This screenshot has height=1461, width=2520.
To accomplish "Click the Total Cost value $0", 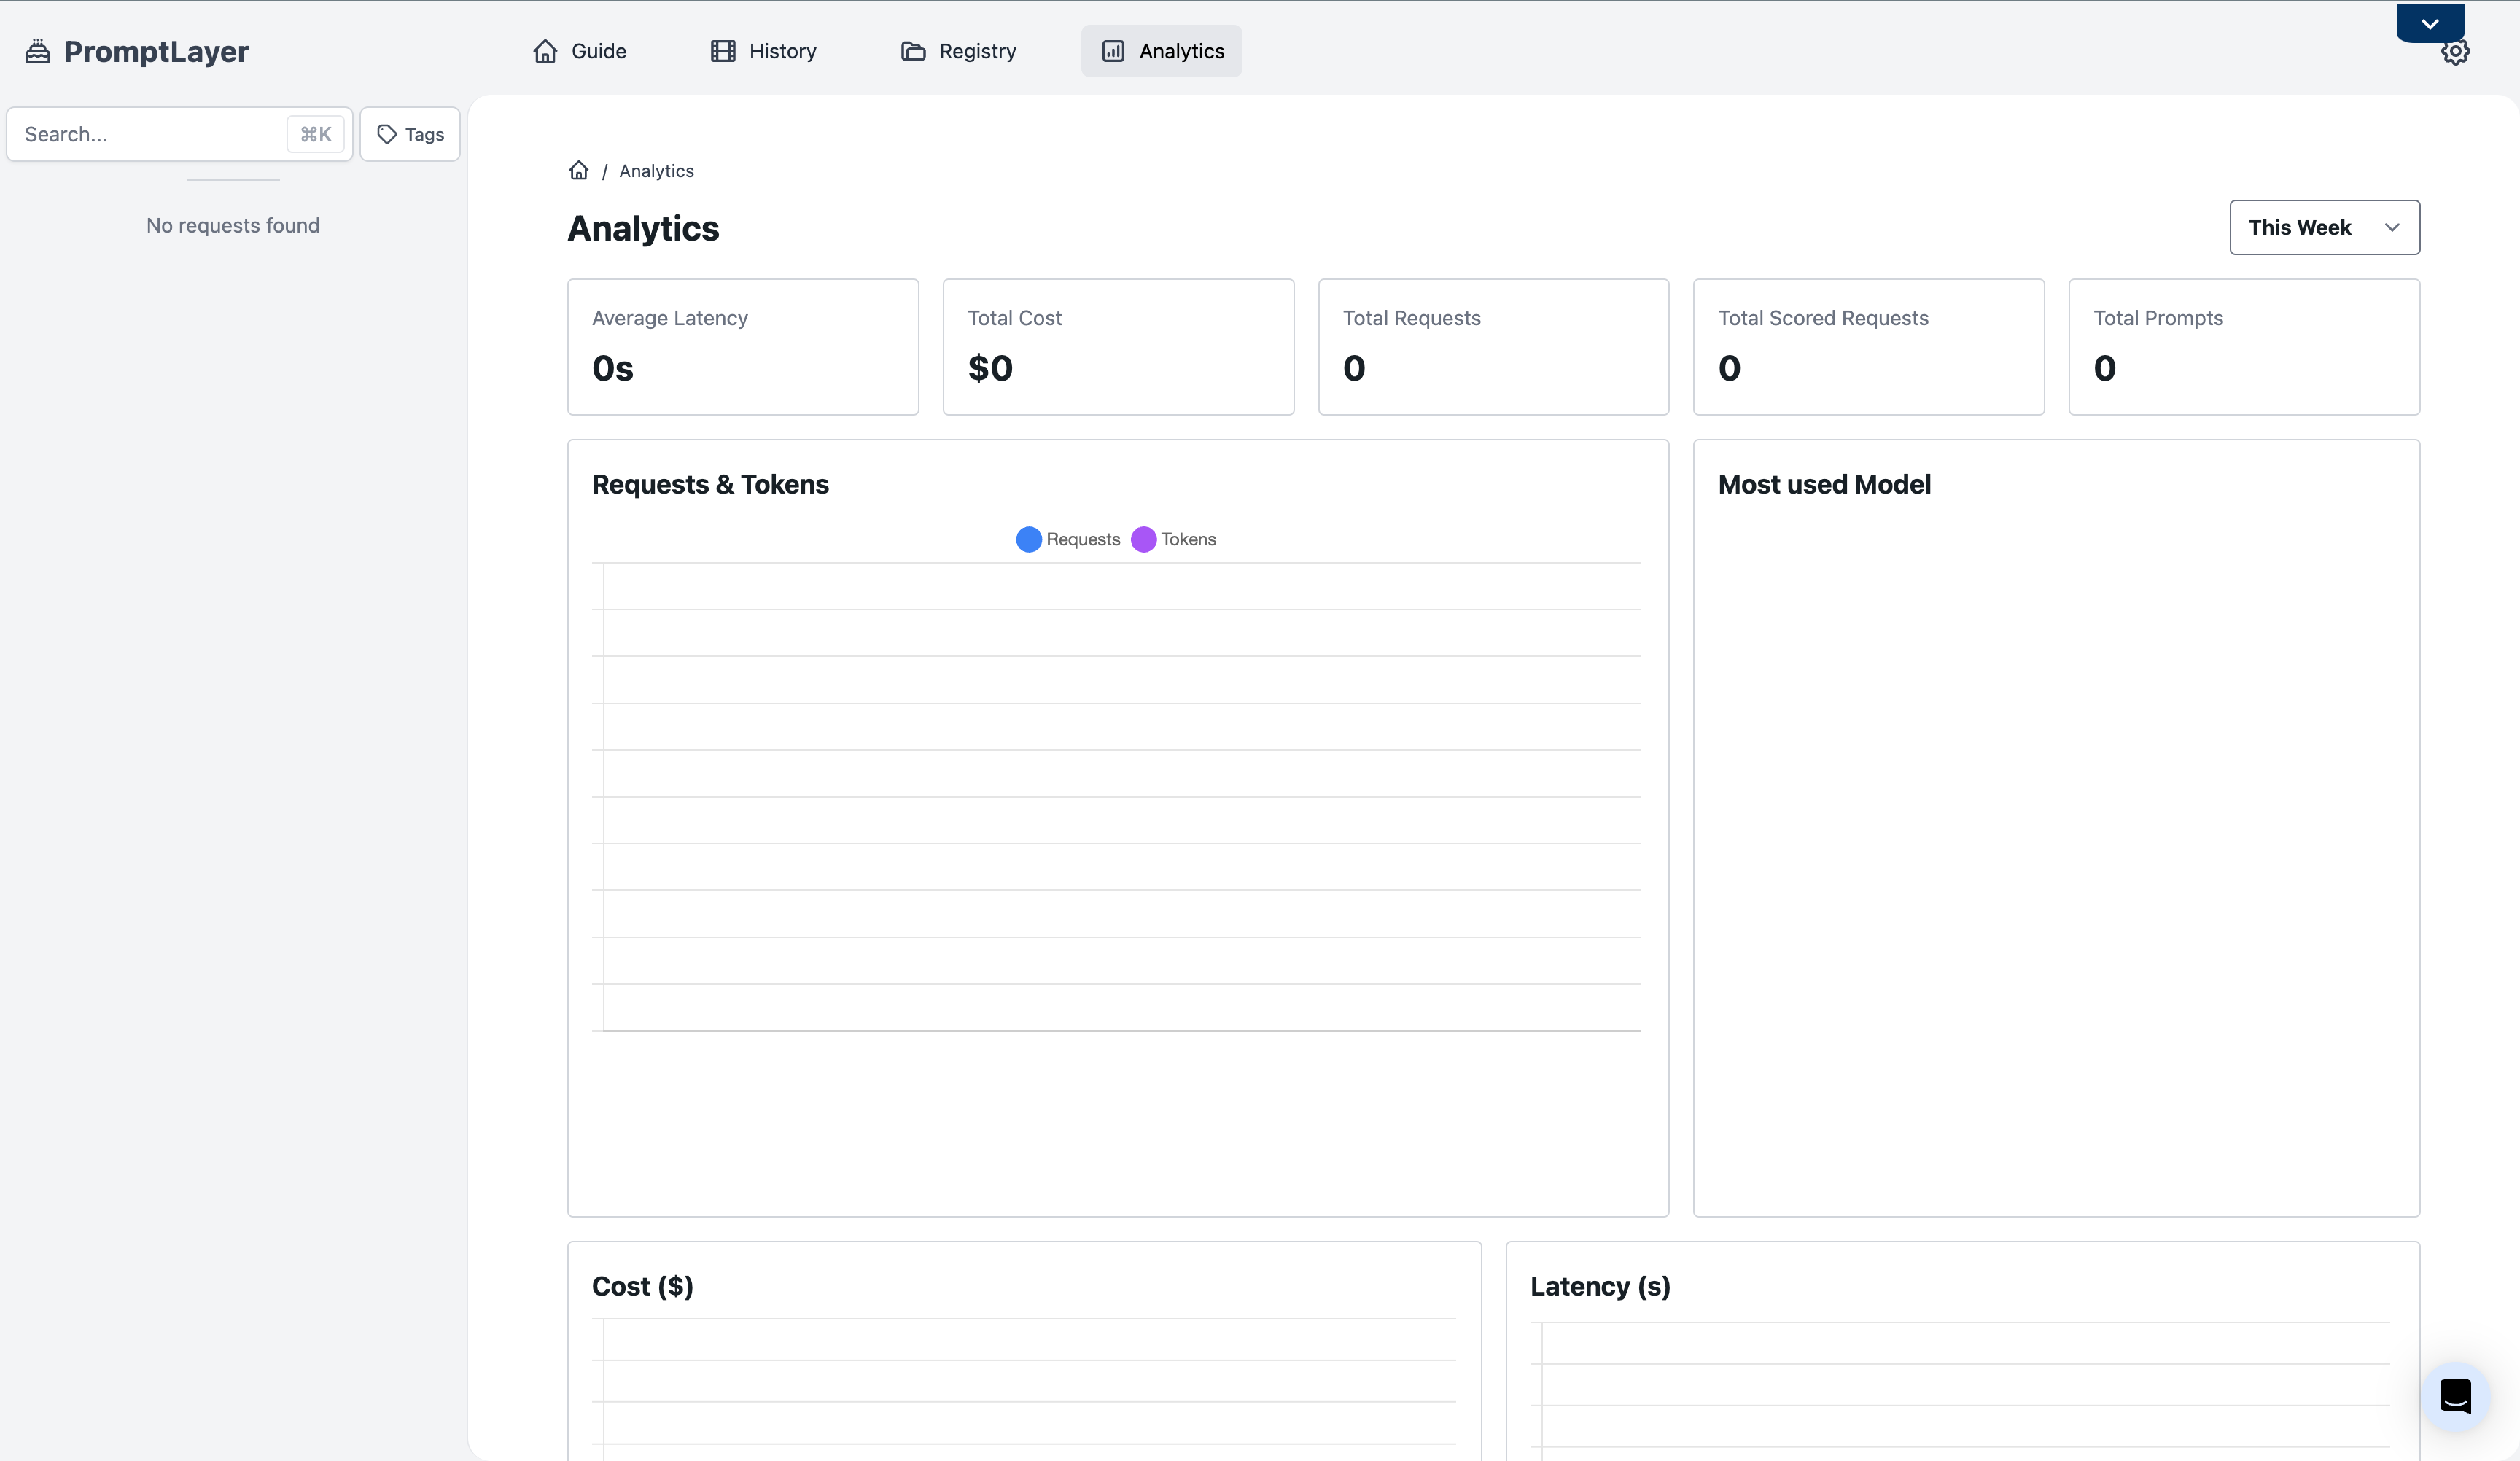I will point(990,368).
